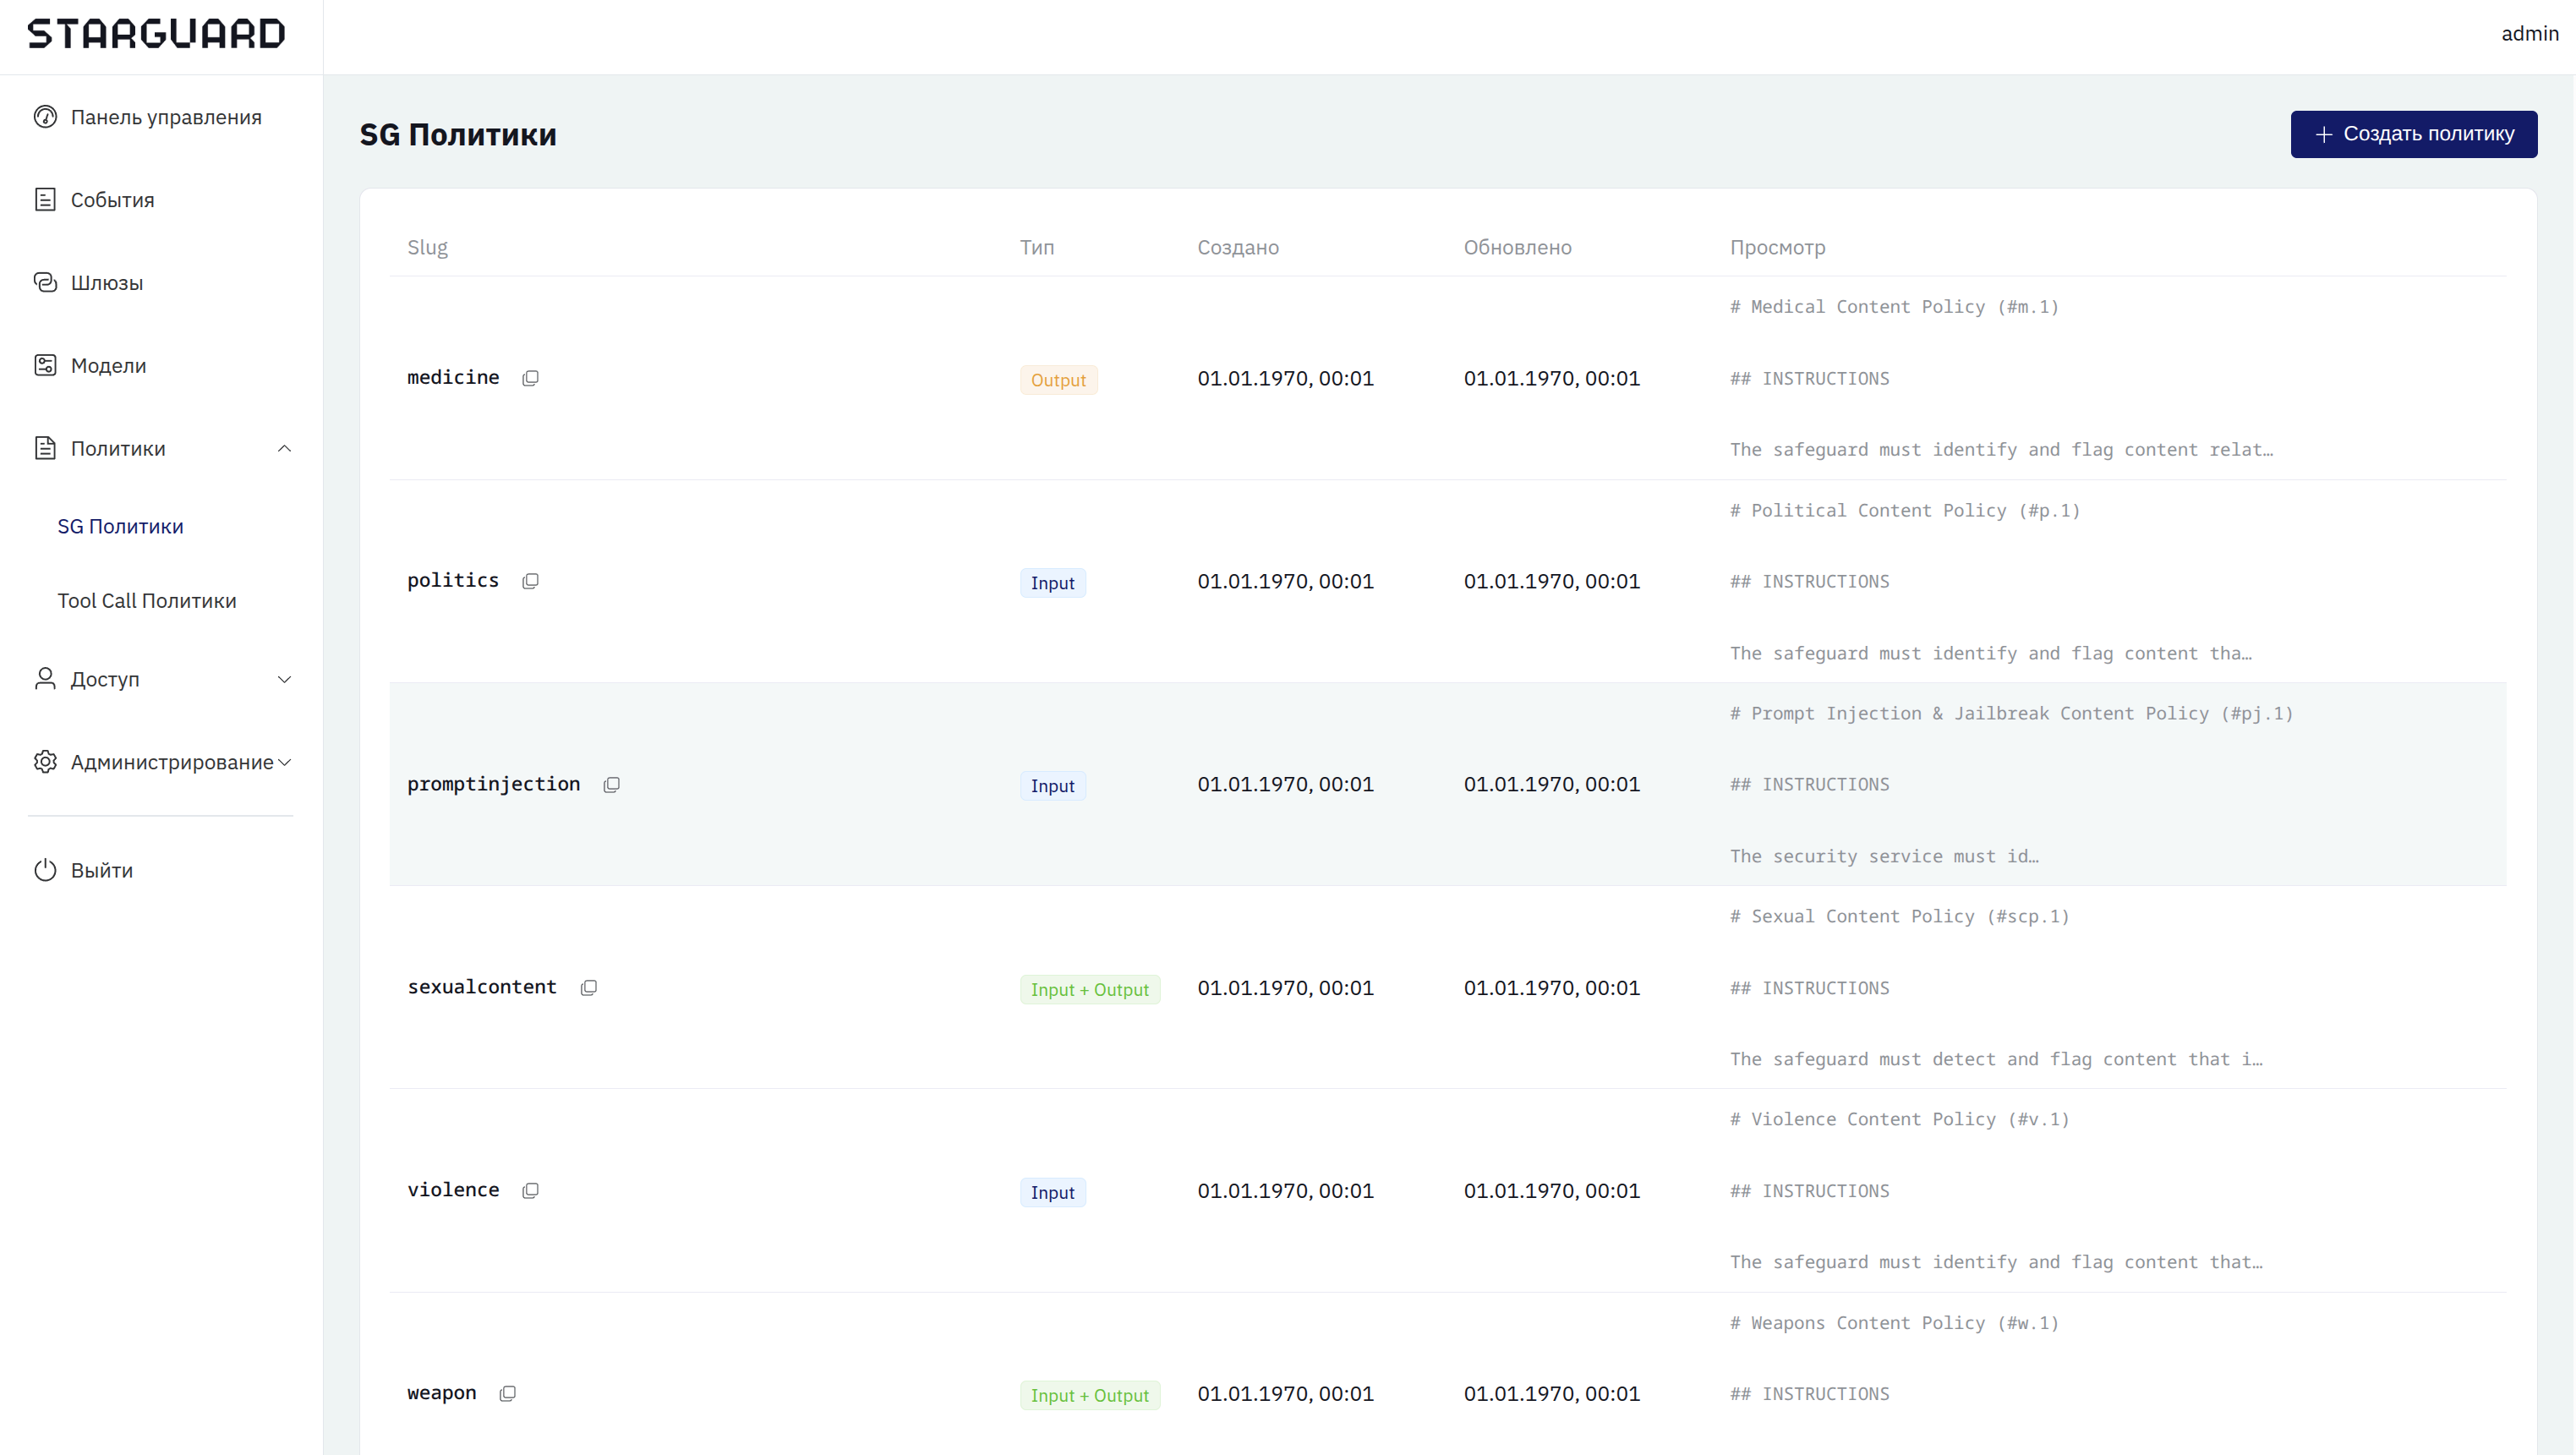Copy the politics slug
This screenshot has height=1455, width=2576.
(x=531, y=581)
